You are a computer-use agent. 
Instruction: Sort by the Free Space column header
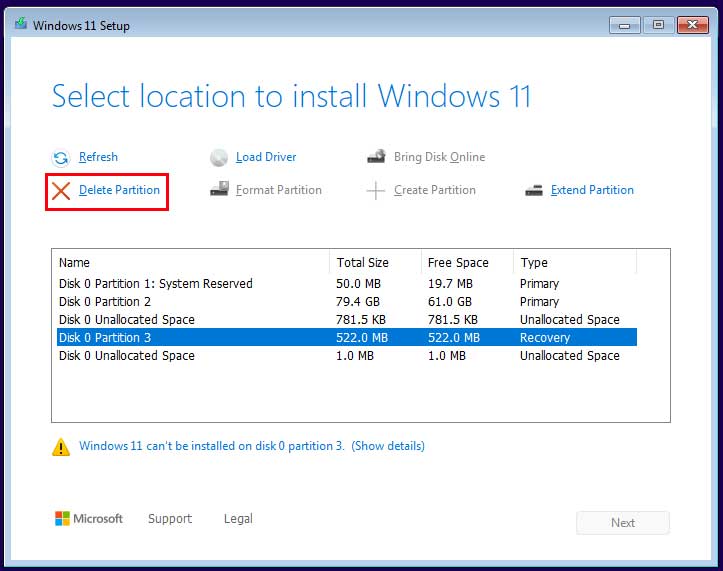click(468, 262)
